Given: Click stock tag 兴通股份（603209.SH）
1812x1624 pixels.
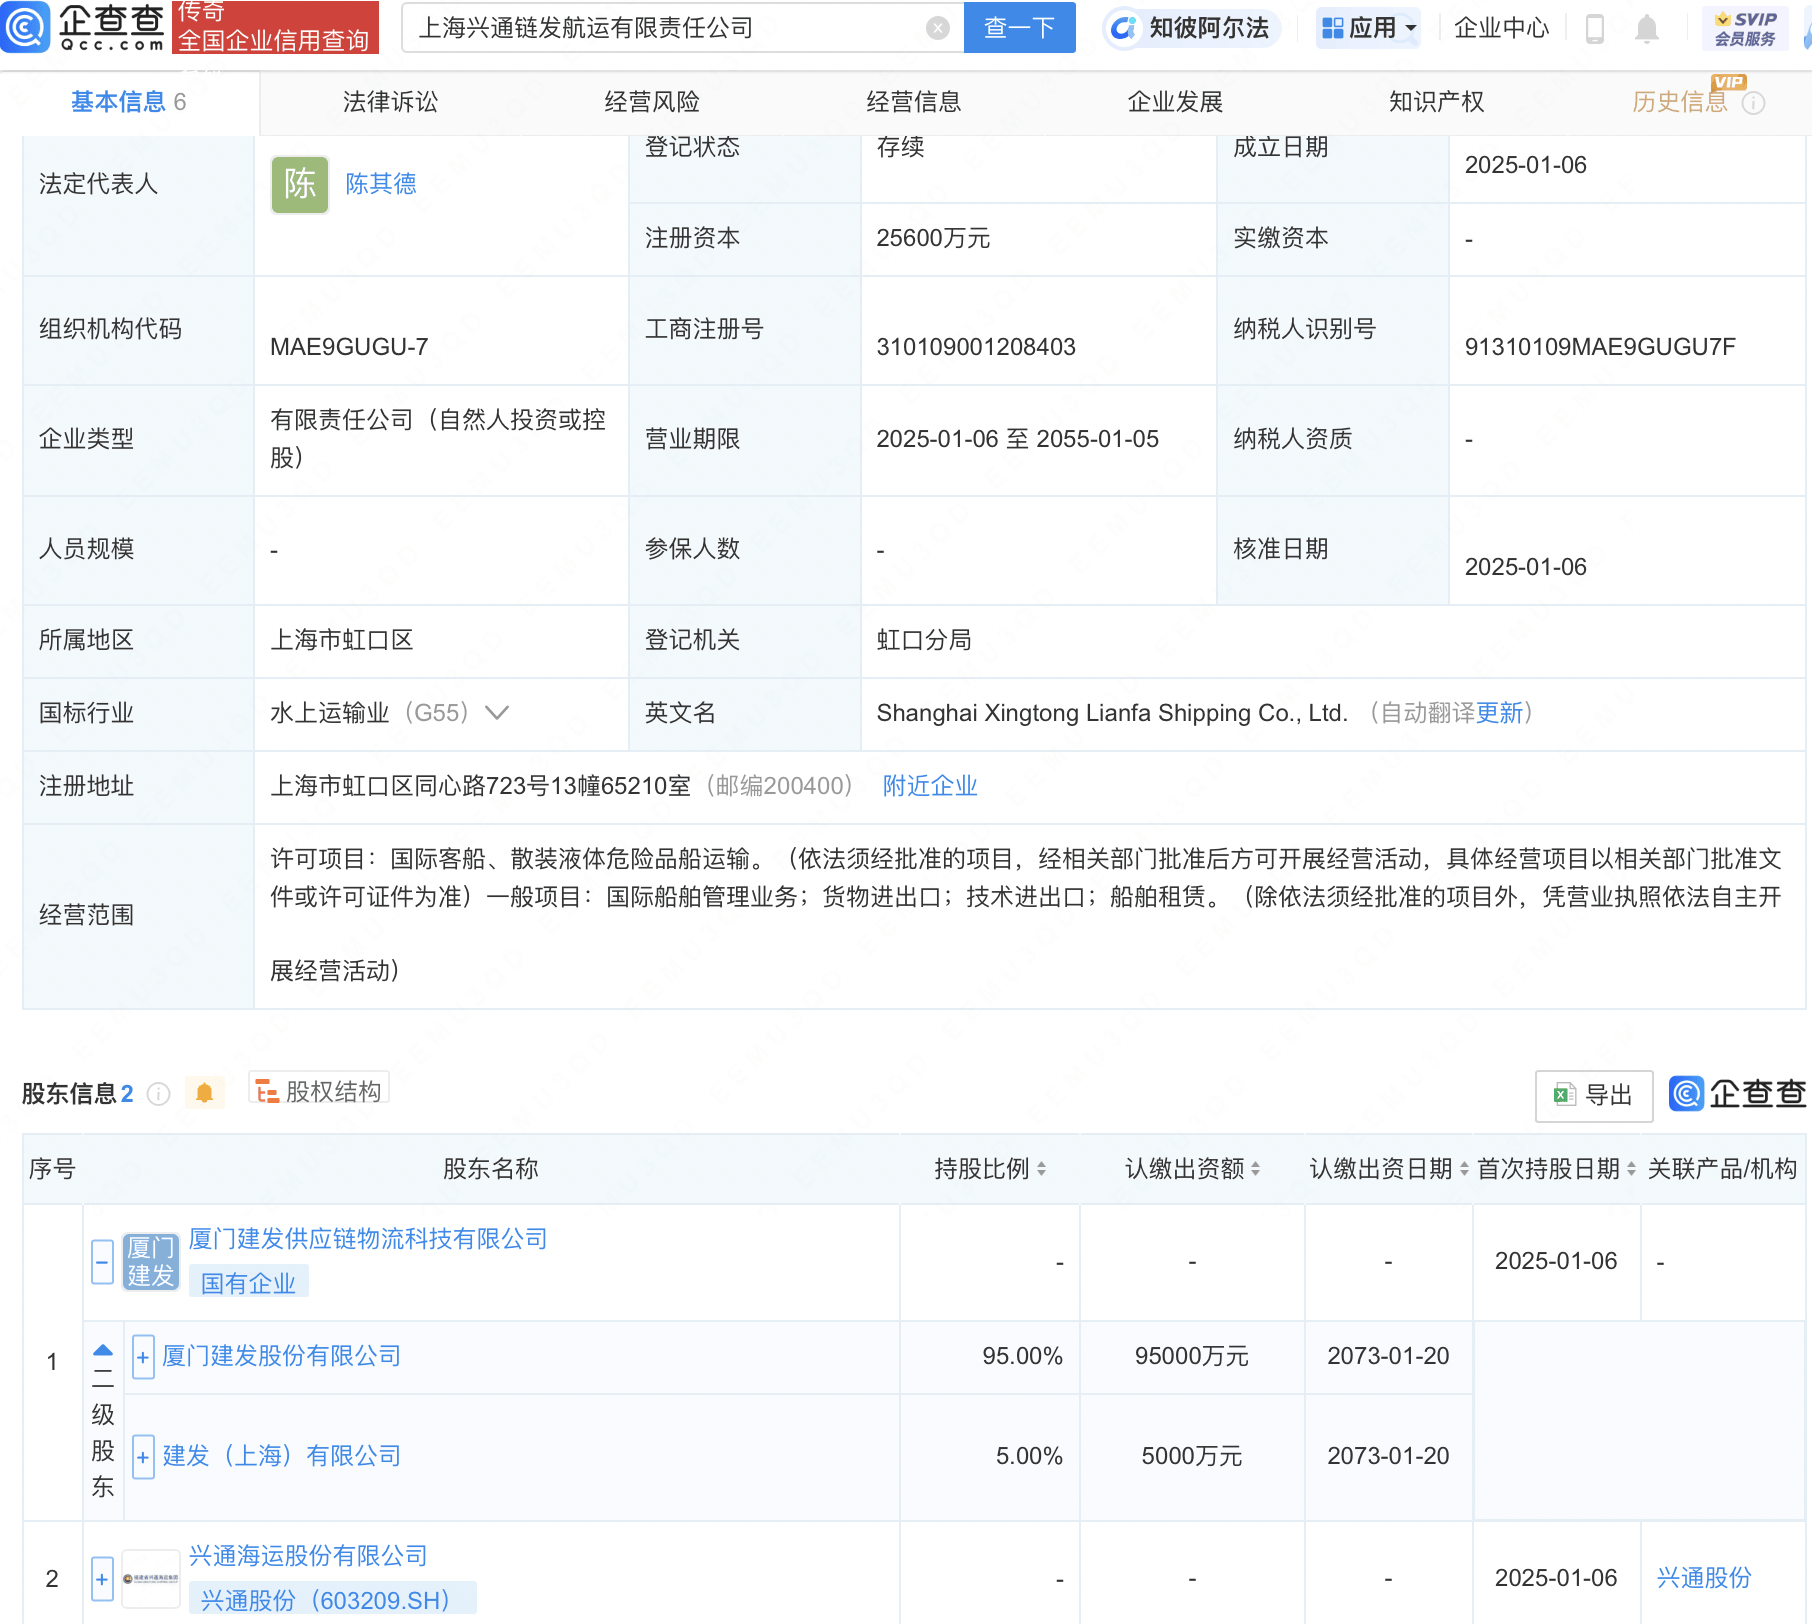Looking at the screenshot, I should pos(332,1600).
